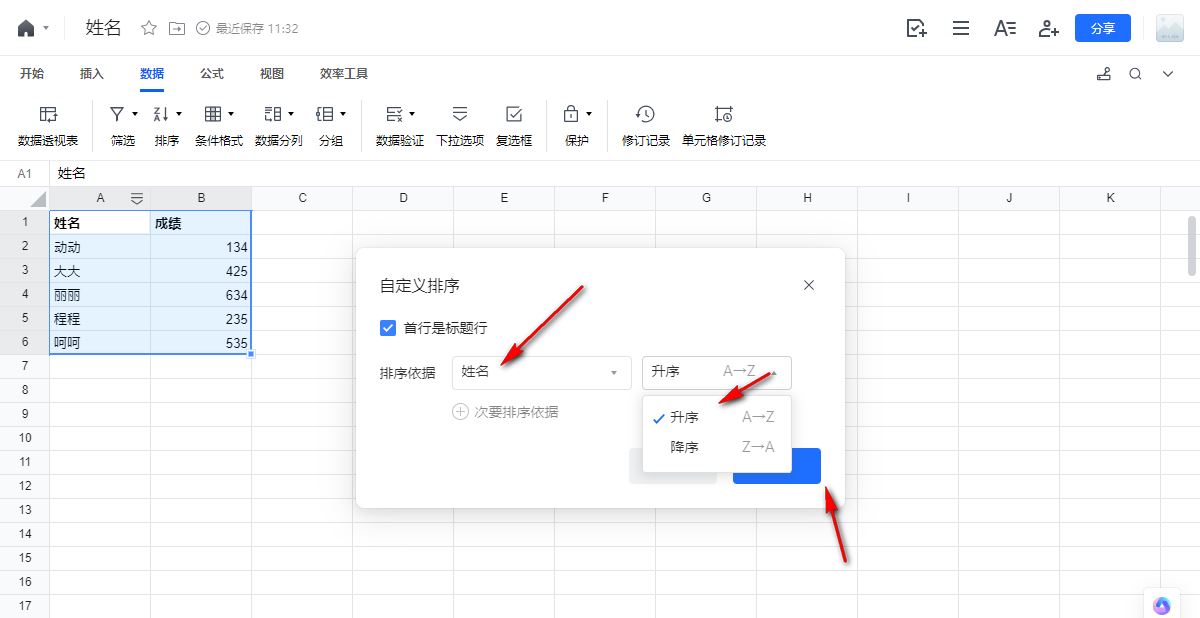Expand the 排序 toolbar dropdown arrow
This screenshot has width=1200, height=618.
coord(179,114)
